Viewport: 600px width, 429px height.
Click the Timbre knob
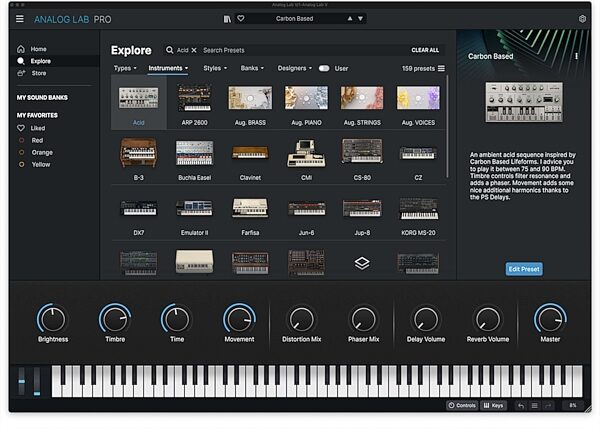click(x=115, y=319)
